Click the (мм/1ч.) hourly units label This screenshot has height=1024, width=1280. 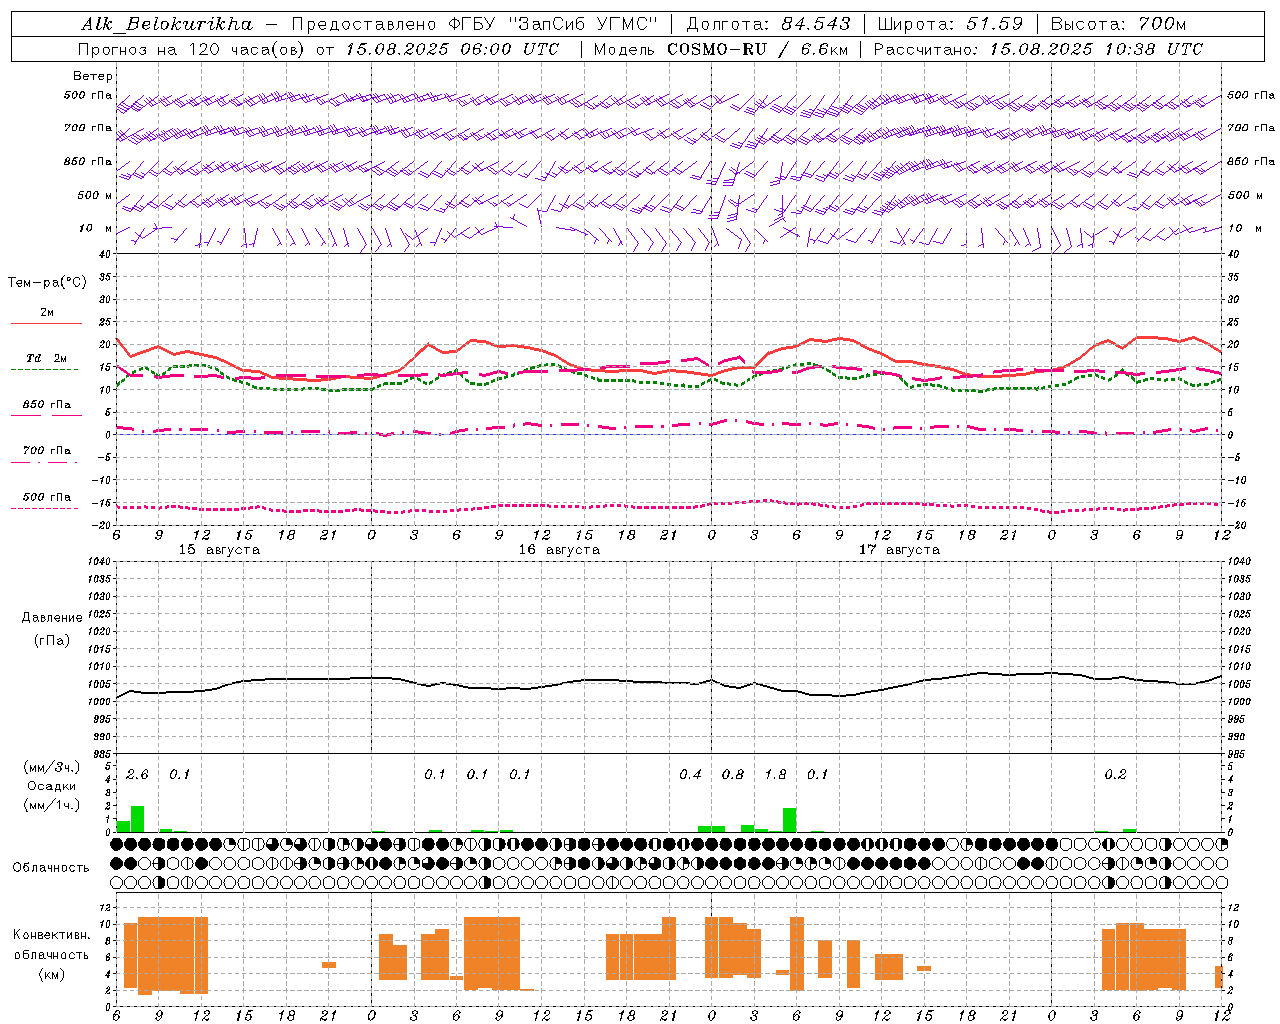[x=52, y=805]
